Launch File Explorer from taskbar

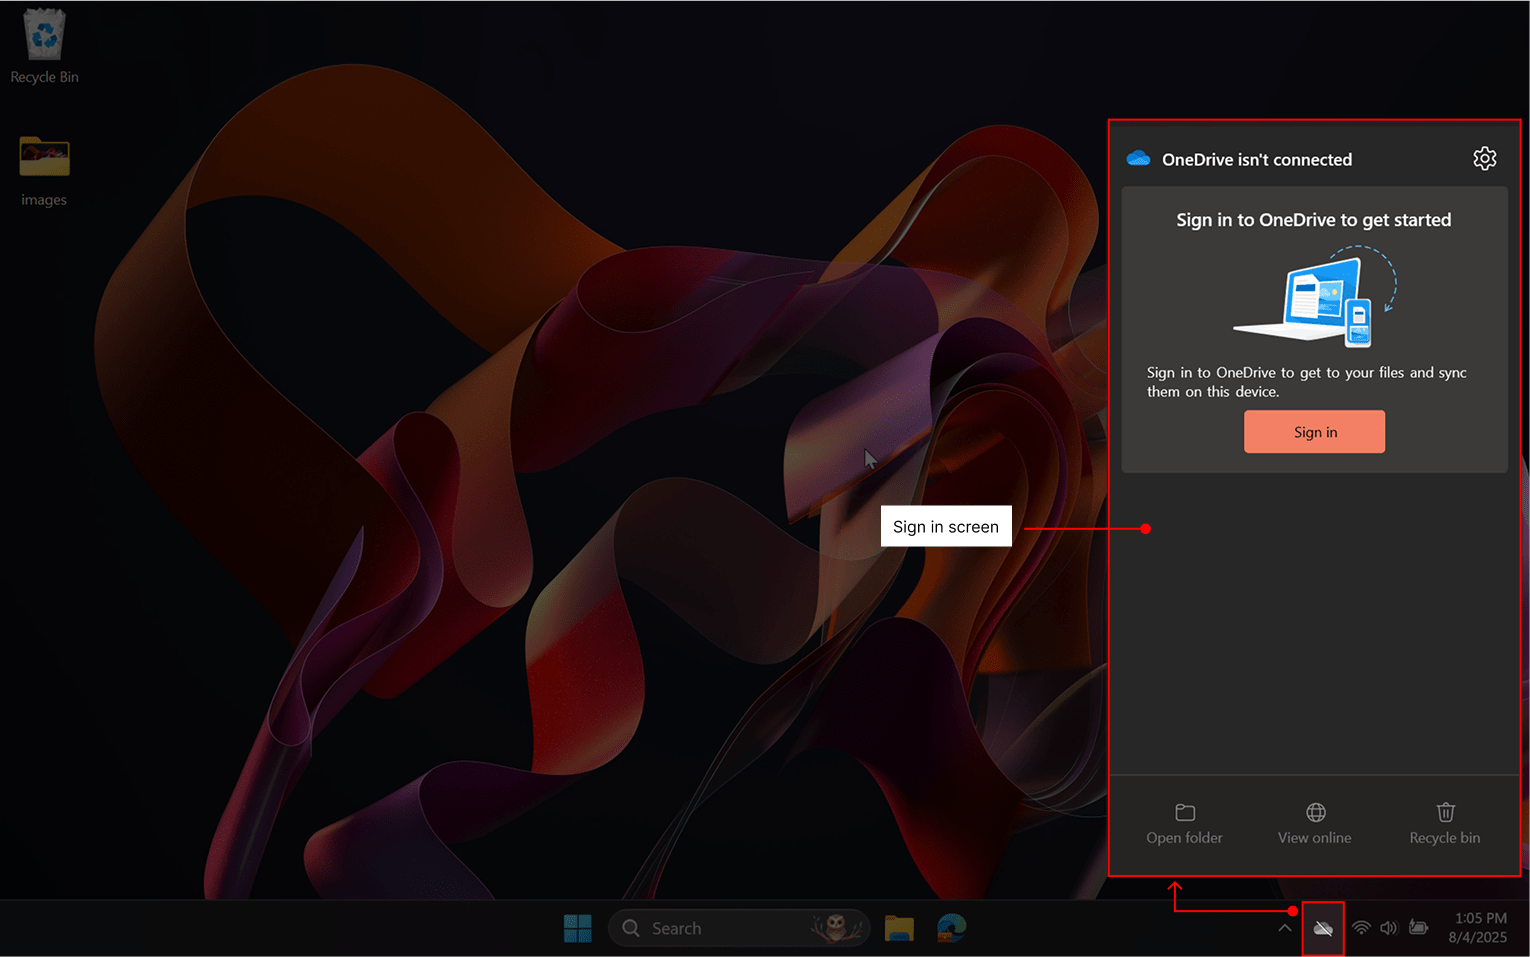click(899, 929)
